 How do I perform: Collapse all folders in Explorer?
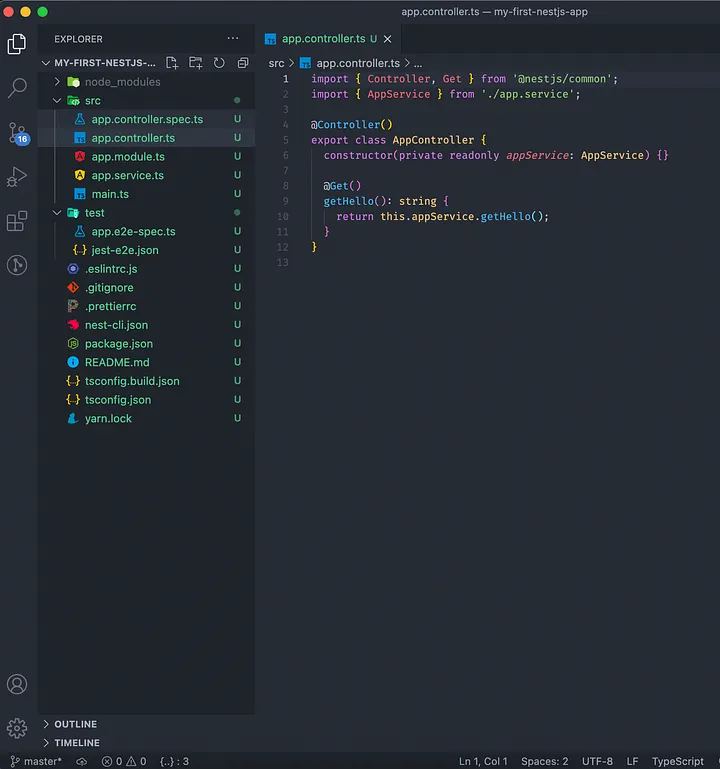pos(242,63)
